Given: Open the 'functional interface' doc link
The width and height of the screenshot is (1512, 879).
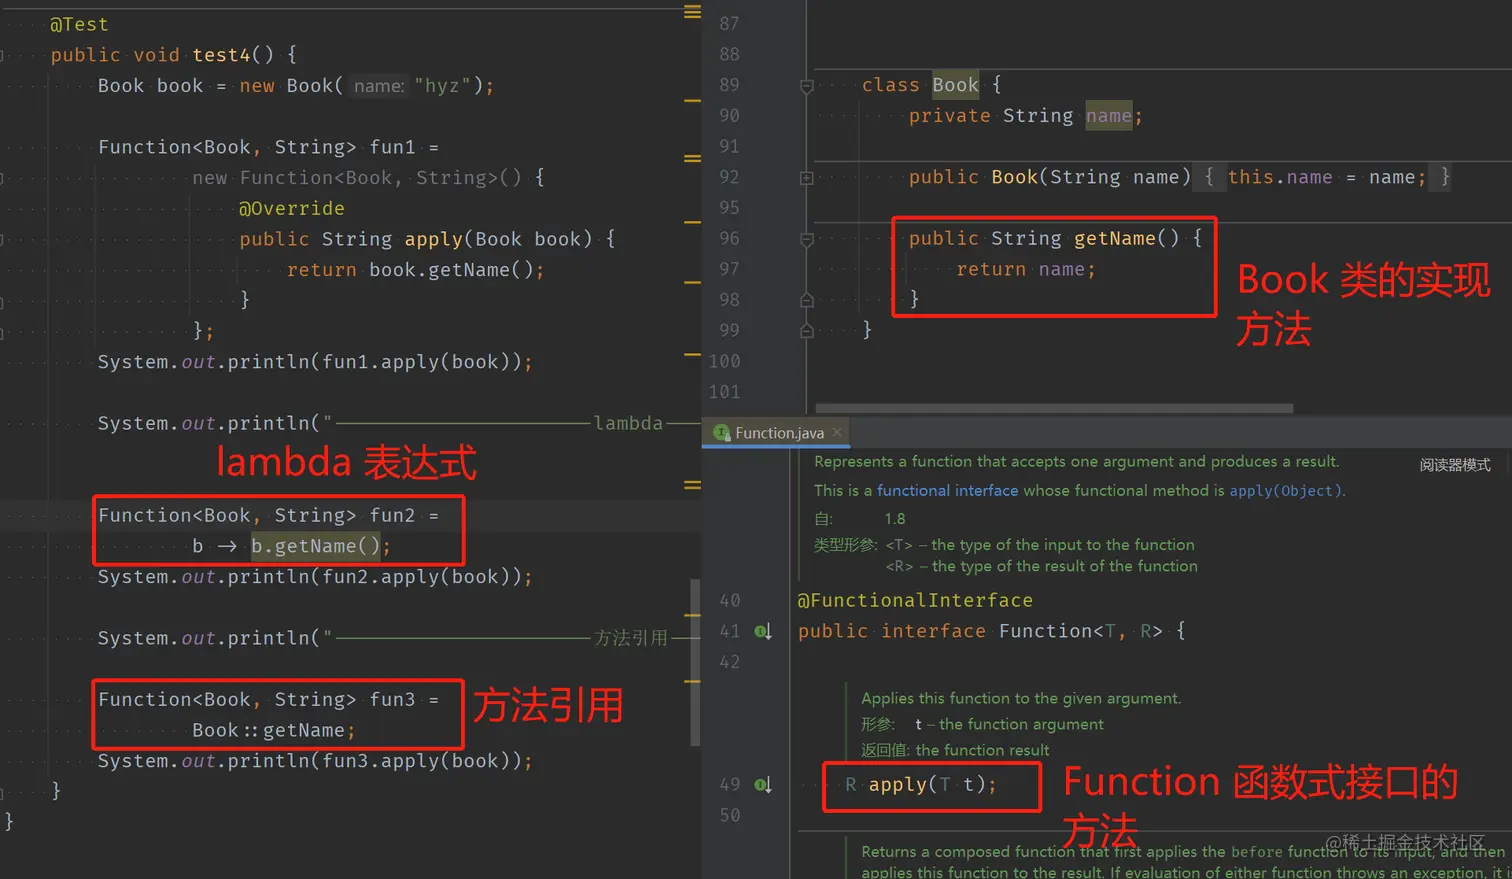Looking at the screenshot, I should point(947,490).
